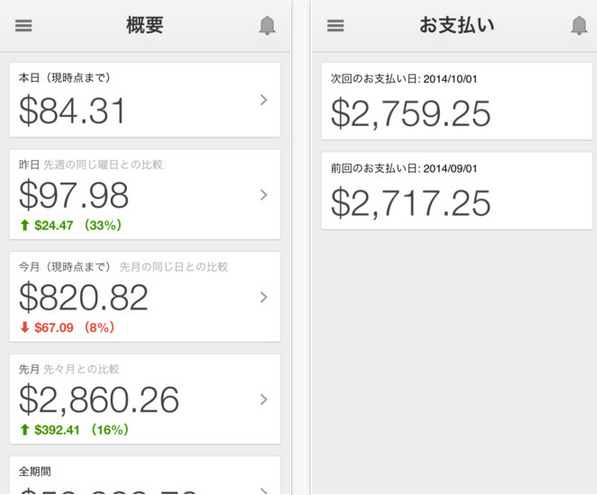The image size is (597, 495).
Task: Select previous payment card dated 2014/09/01
Action: 457,191
